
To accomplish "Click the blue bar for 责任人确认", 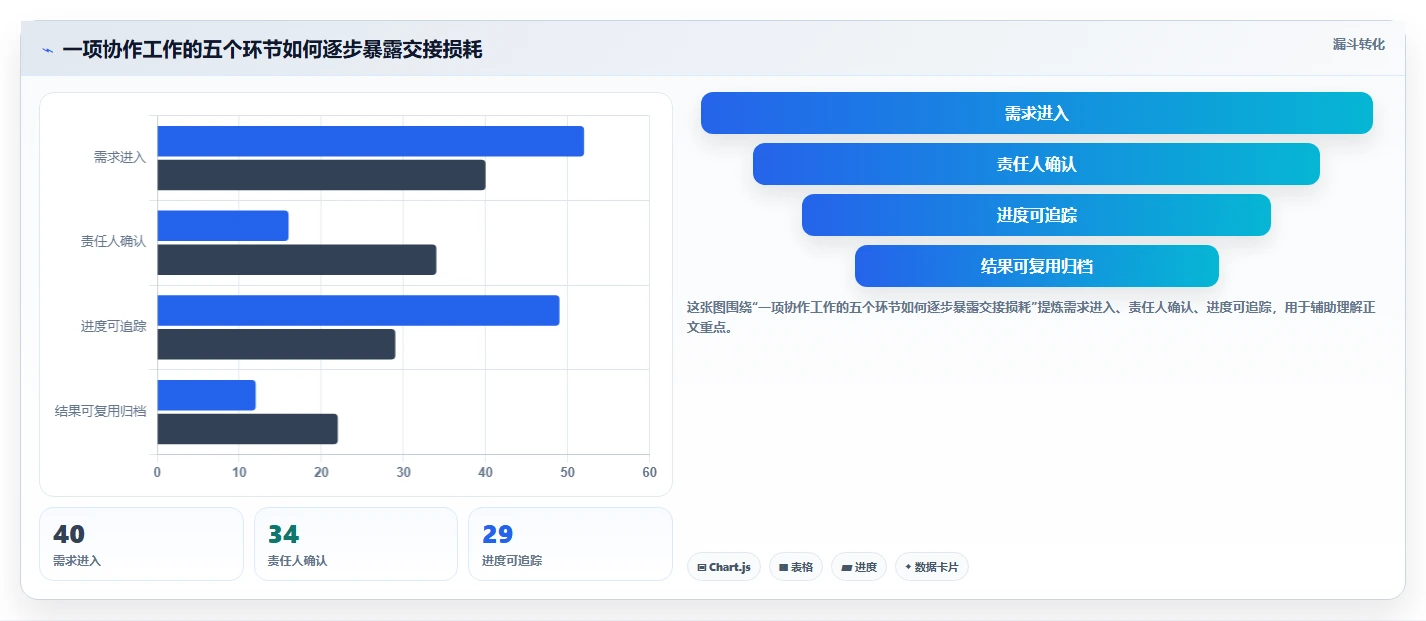I will 223,226.
